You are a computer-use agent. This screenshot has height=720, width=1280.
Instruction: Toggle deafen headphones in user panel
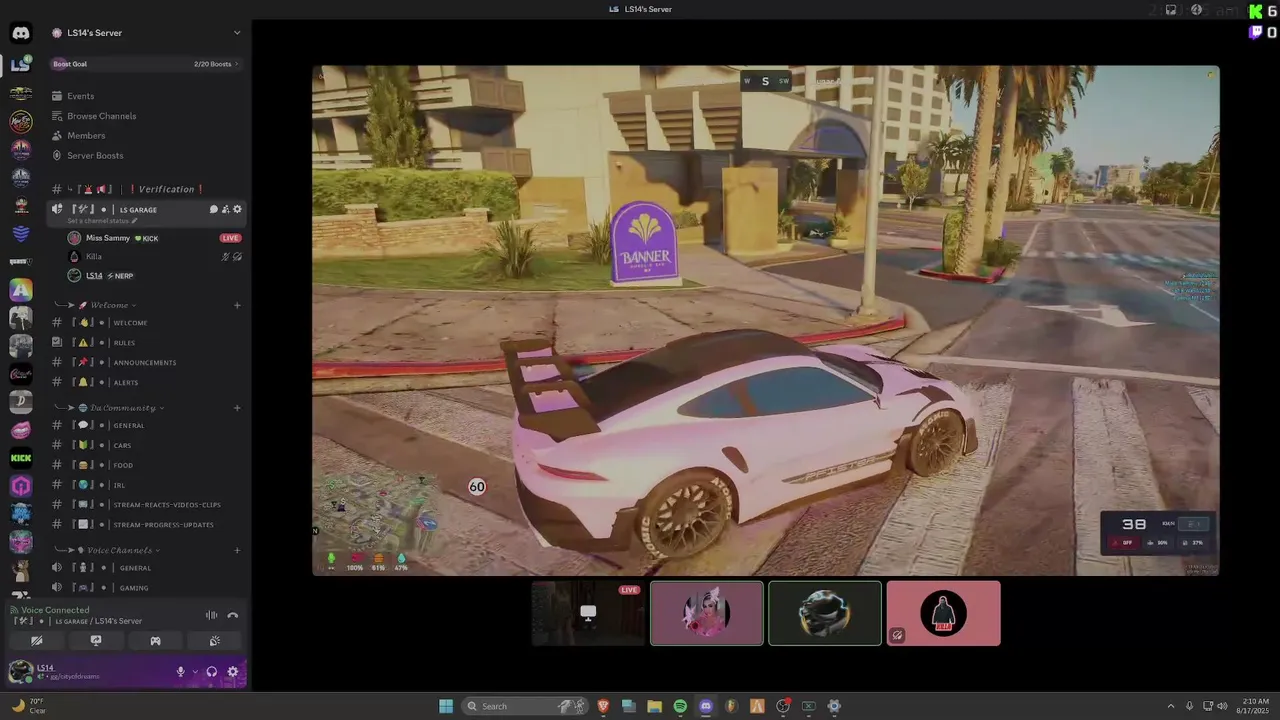click(x=211, y=672)
